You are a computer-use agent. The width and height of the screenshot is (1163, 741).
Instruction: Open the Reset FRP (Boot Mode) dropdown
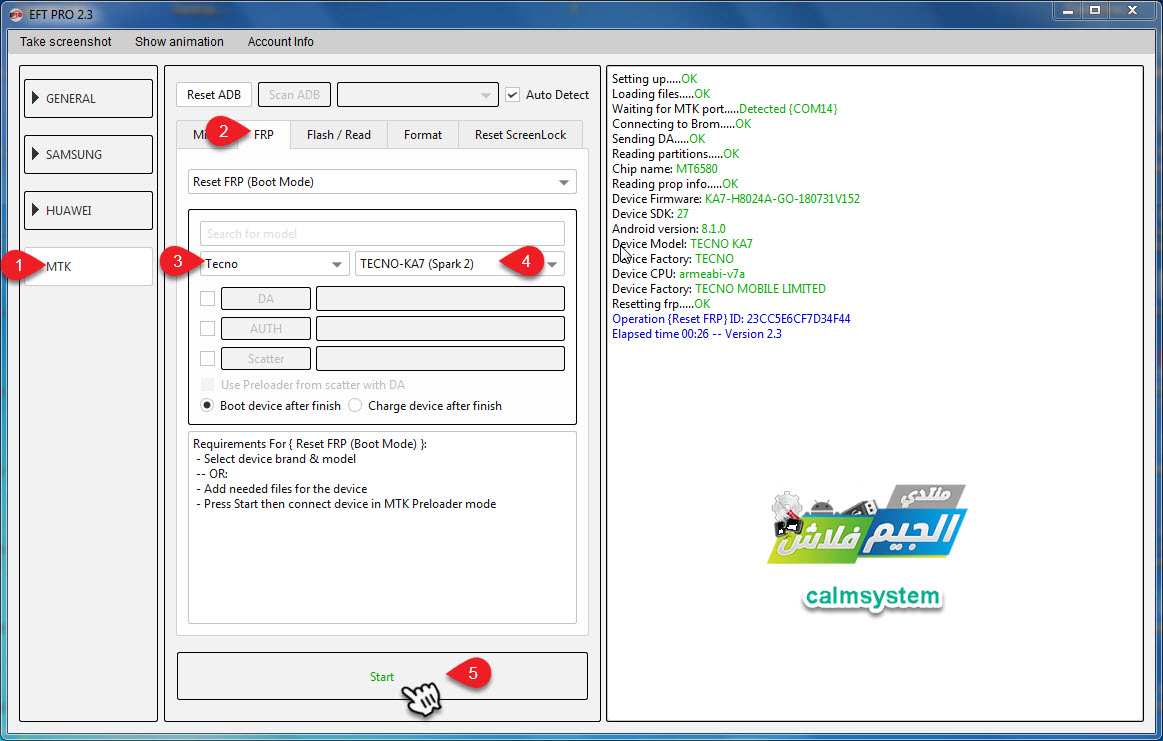[x=382, y=182]
